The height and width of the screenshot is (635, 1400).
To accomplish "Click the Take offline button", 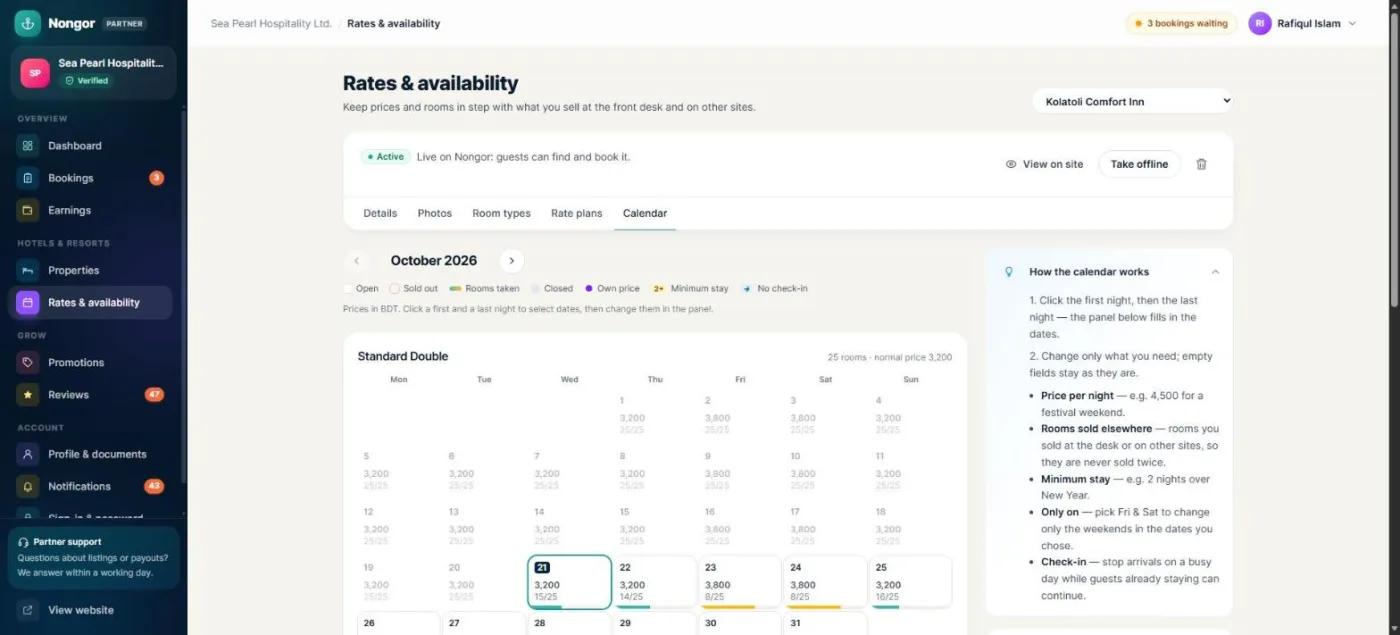I will (x=1139, y=164).
